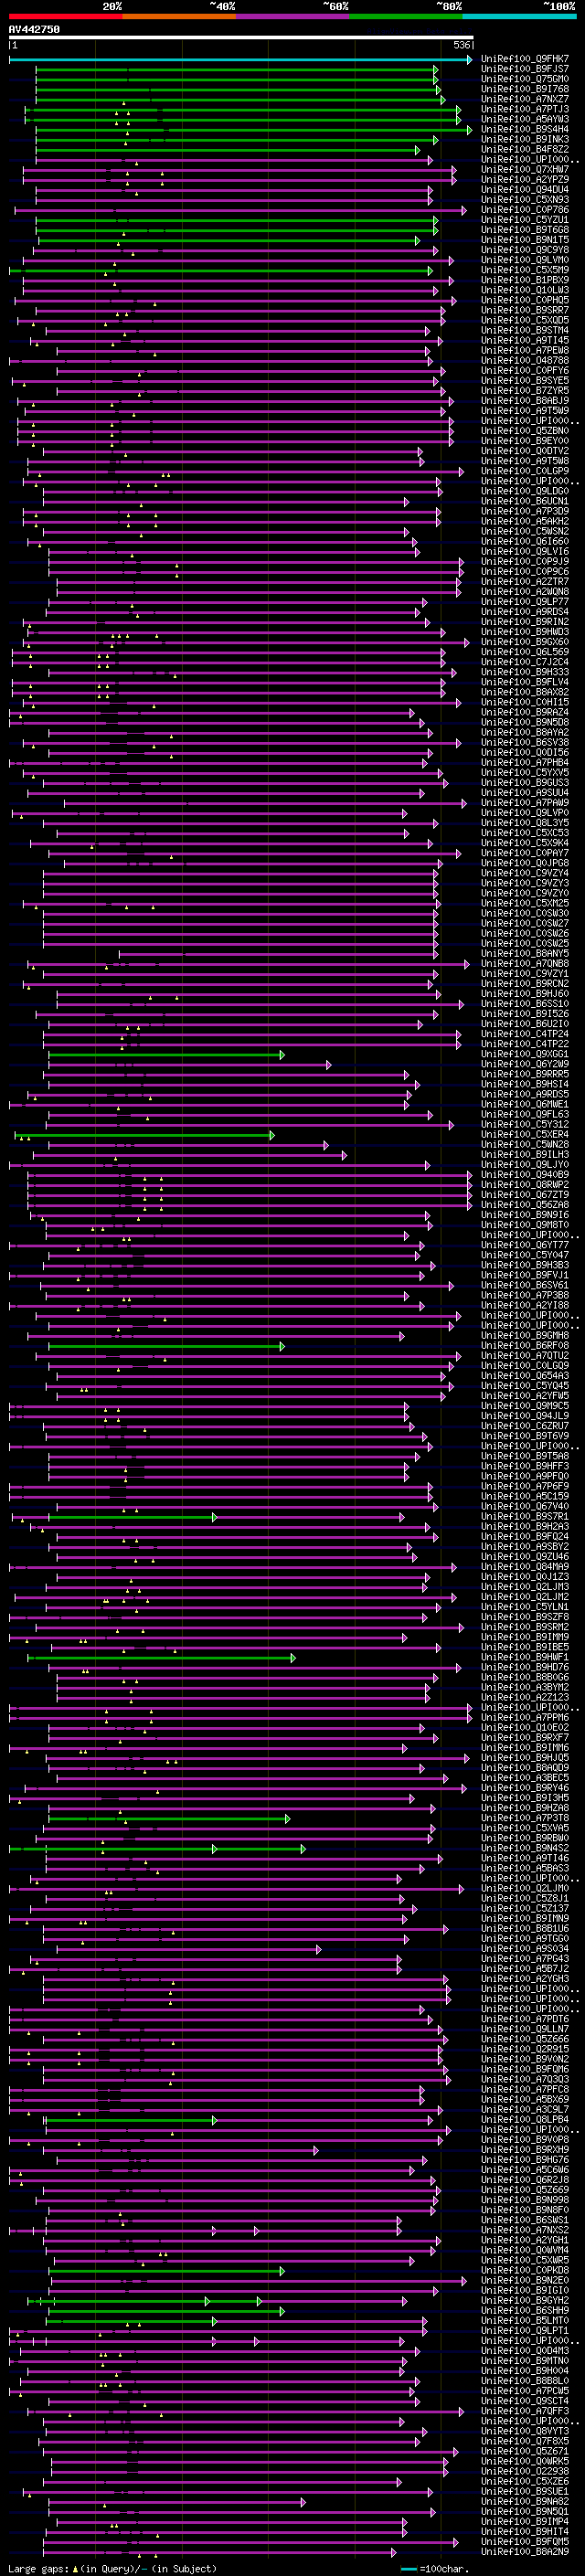Click the green alignment bar for Q9XGG1

click(166, 1055)
